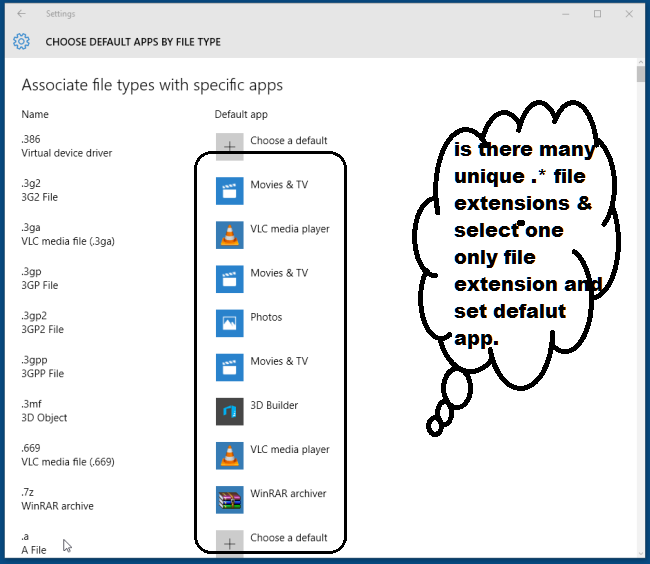
Task: Click the Name column header
Action: coord(35,114)
